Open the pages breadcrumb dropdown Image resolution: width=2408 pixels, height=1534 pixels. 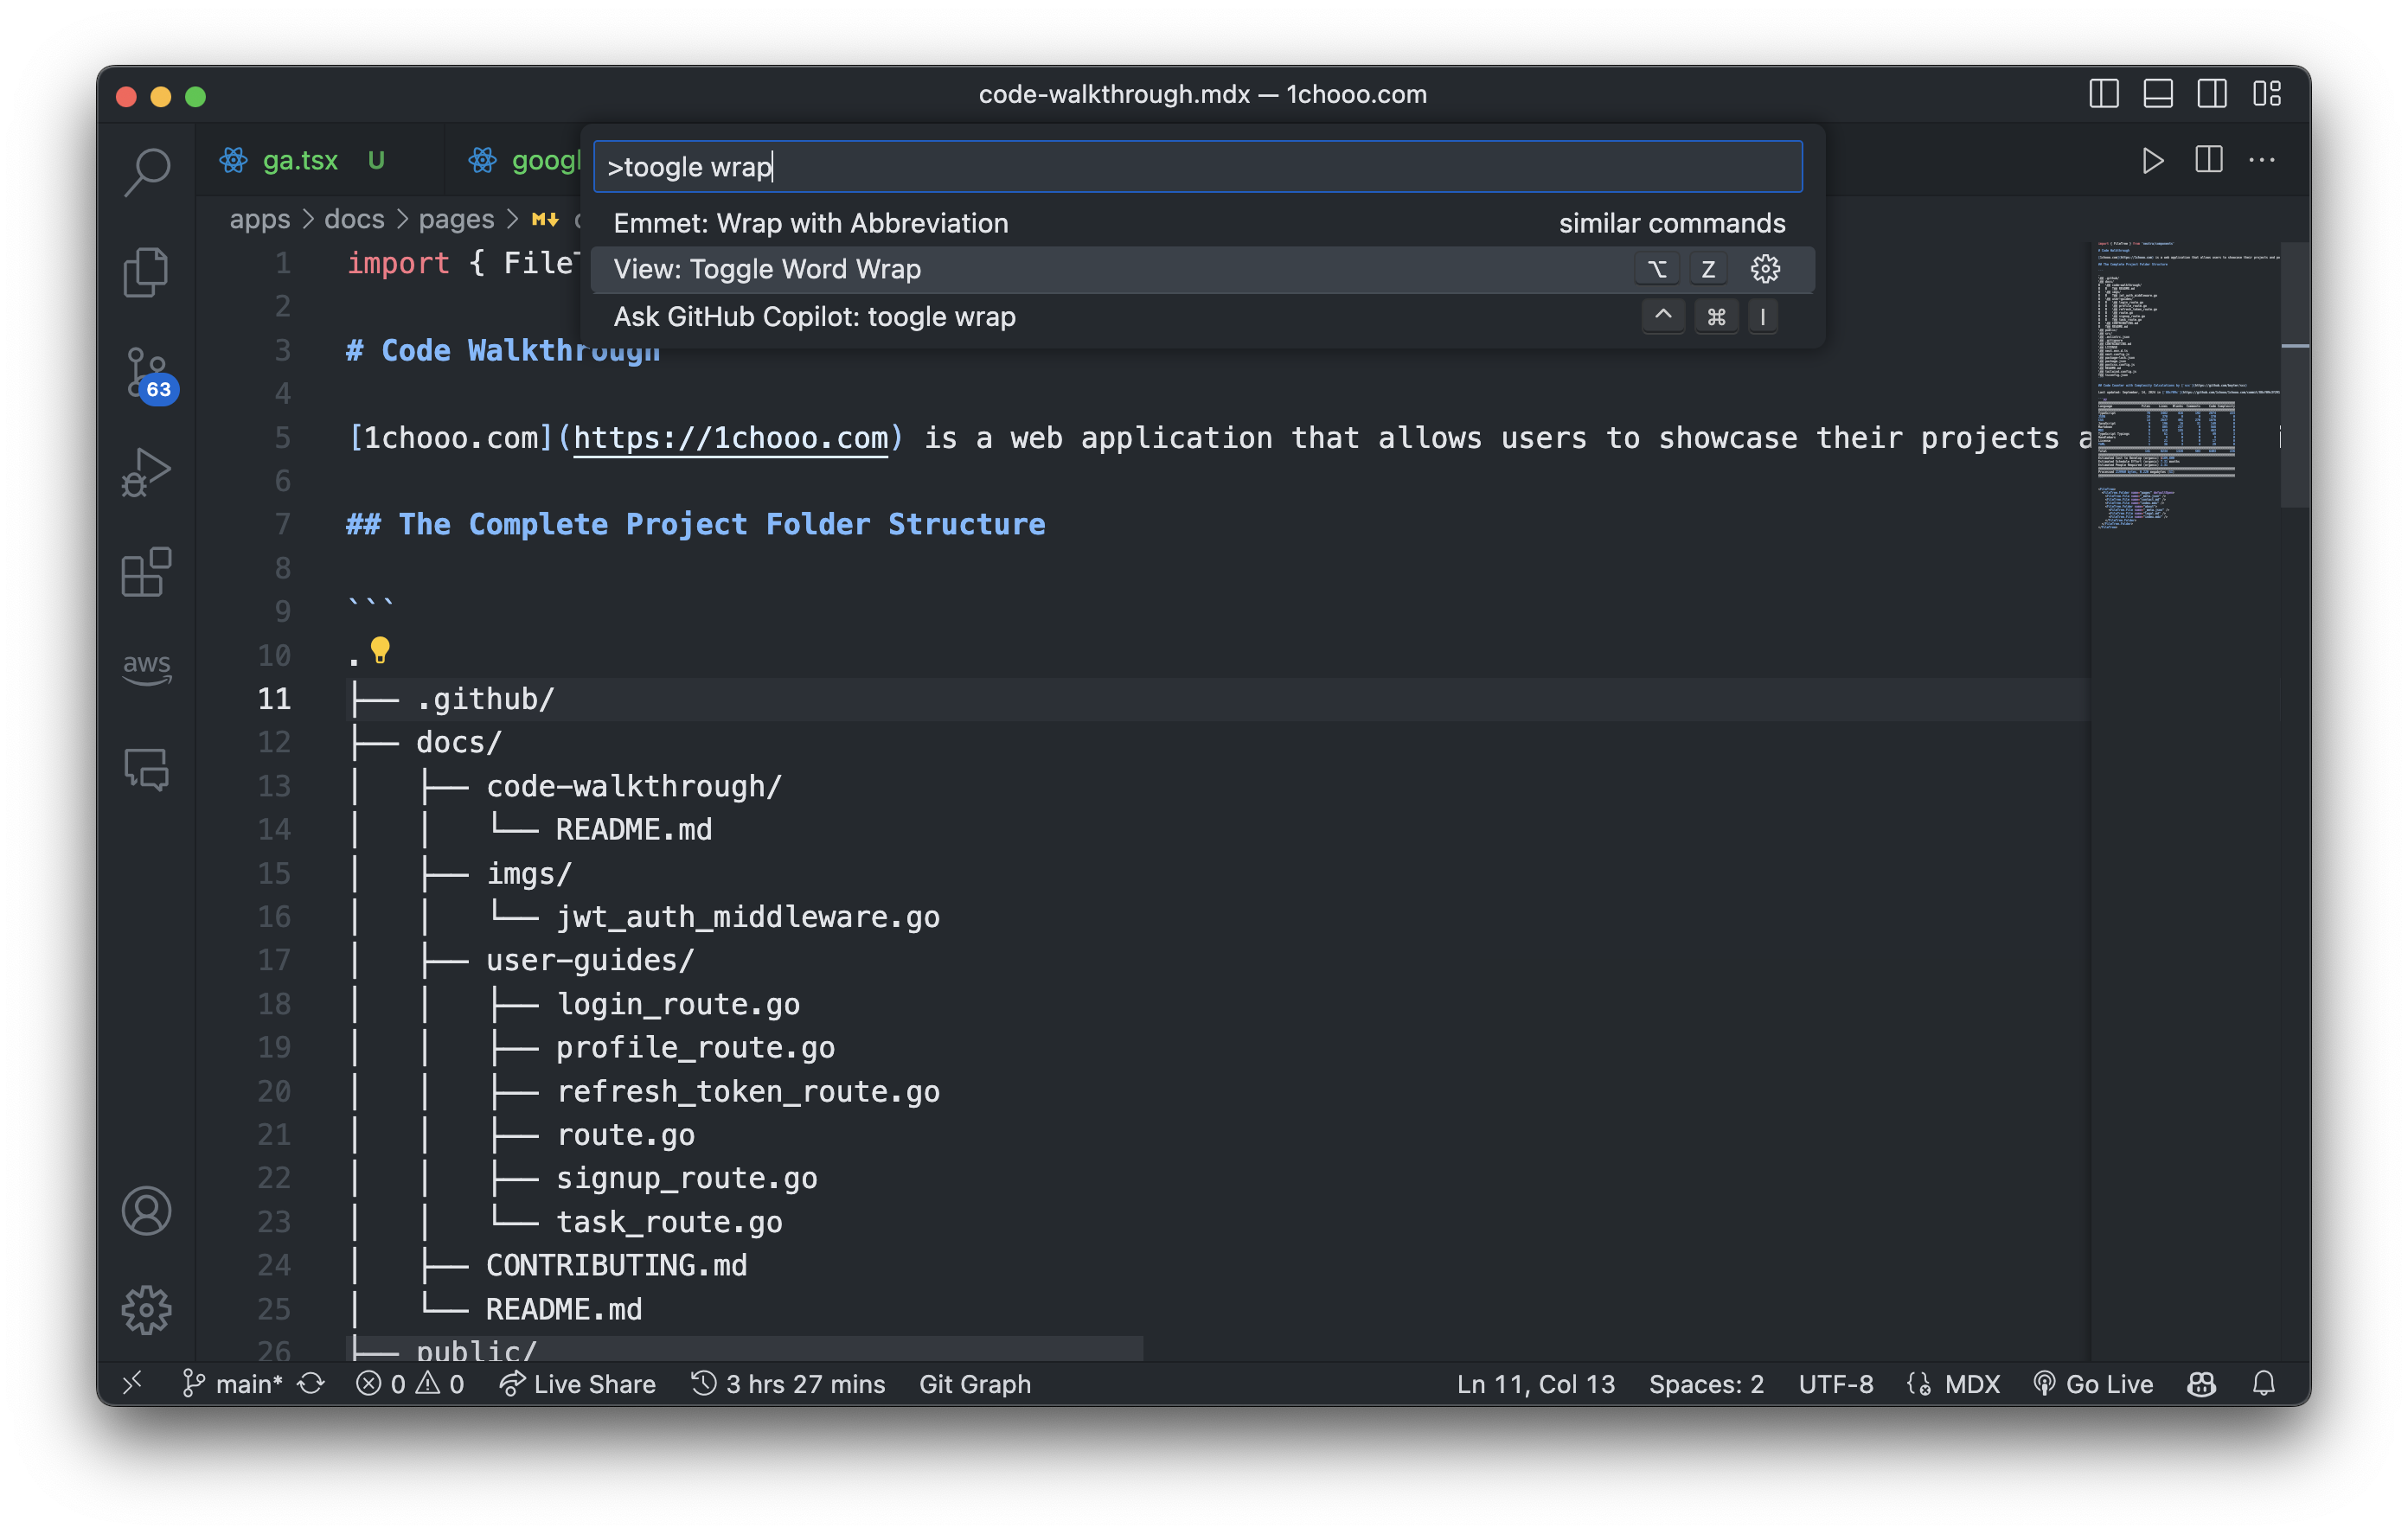click(456, 219)
